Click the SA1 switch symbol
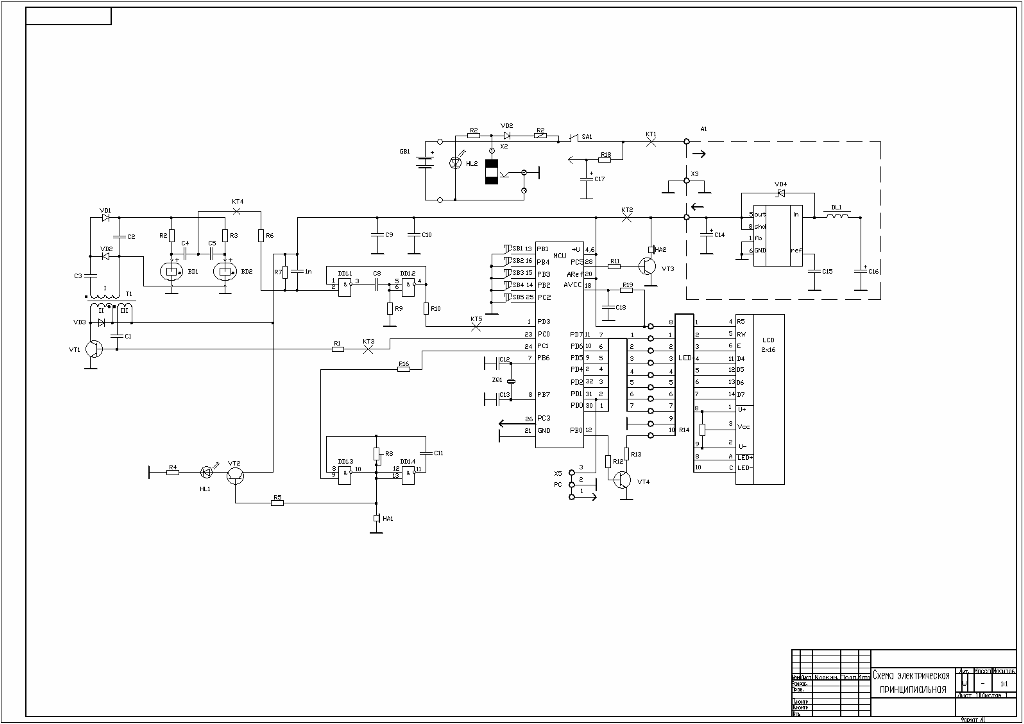This screenshot has width=1024, height=724. 572,138
